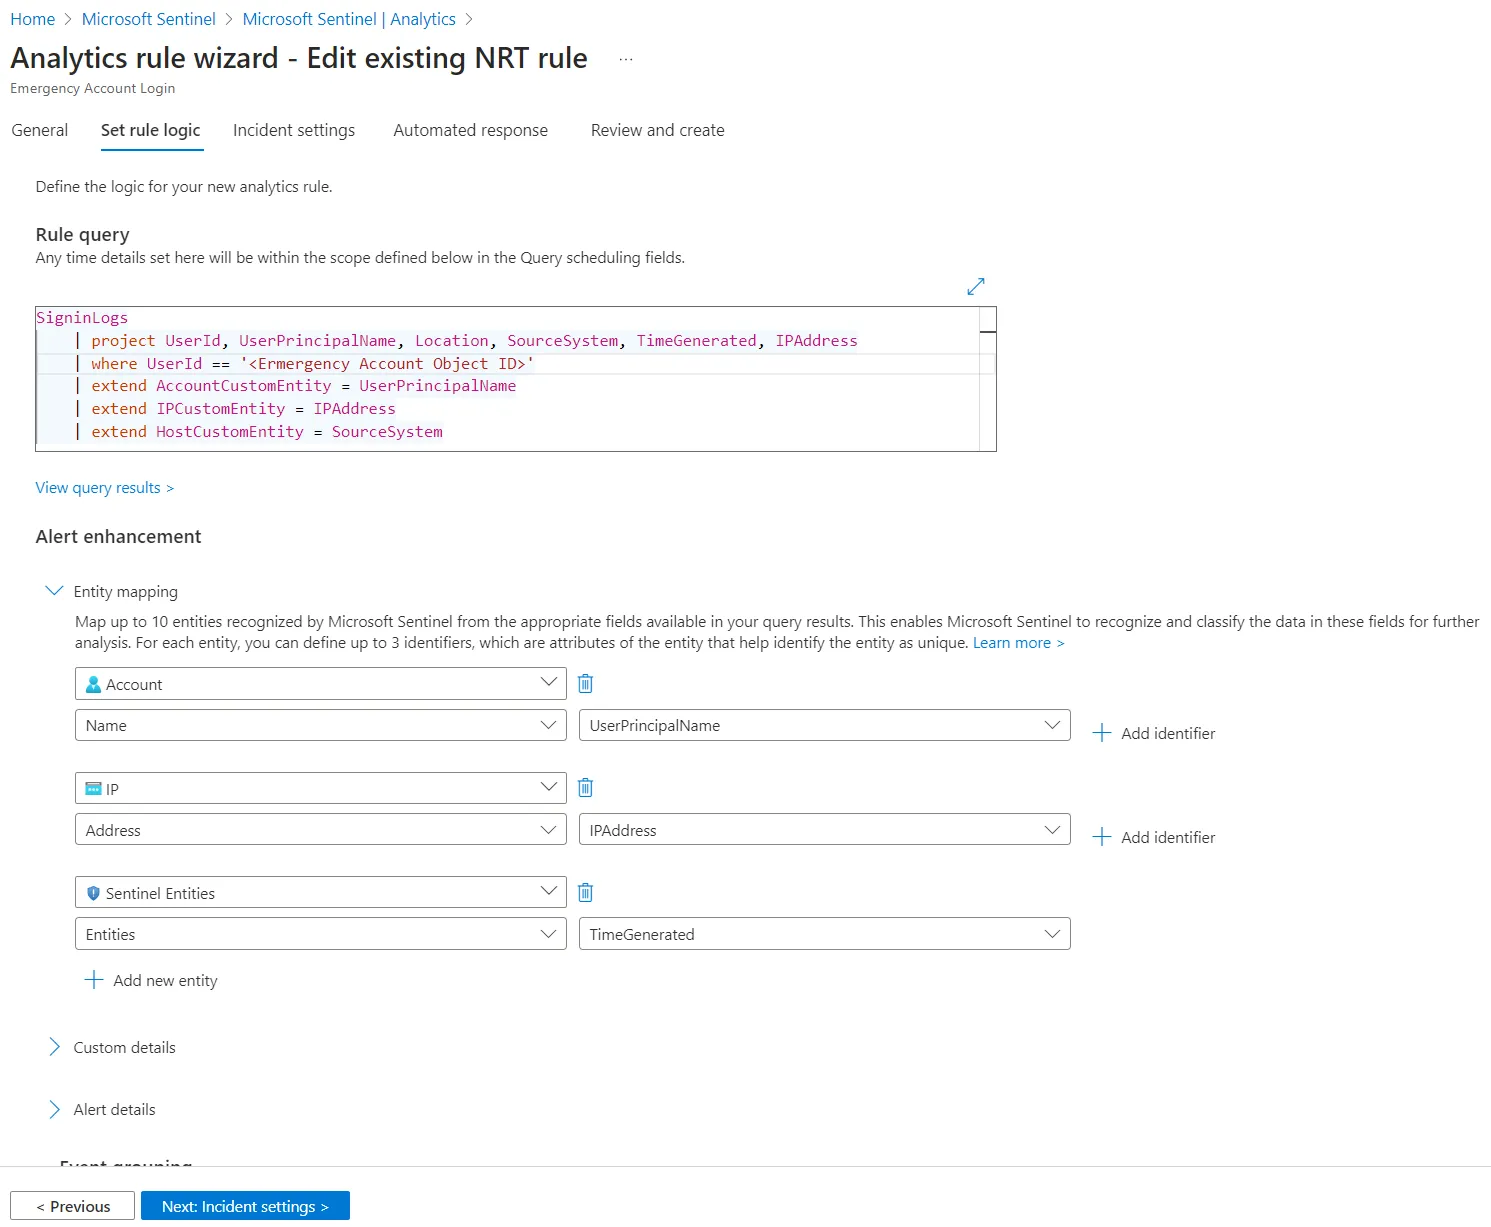The width and height of the screenshot is (1491, 1227).
Task: Expand the Alert details section
Action: tap(55, 1109)
